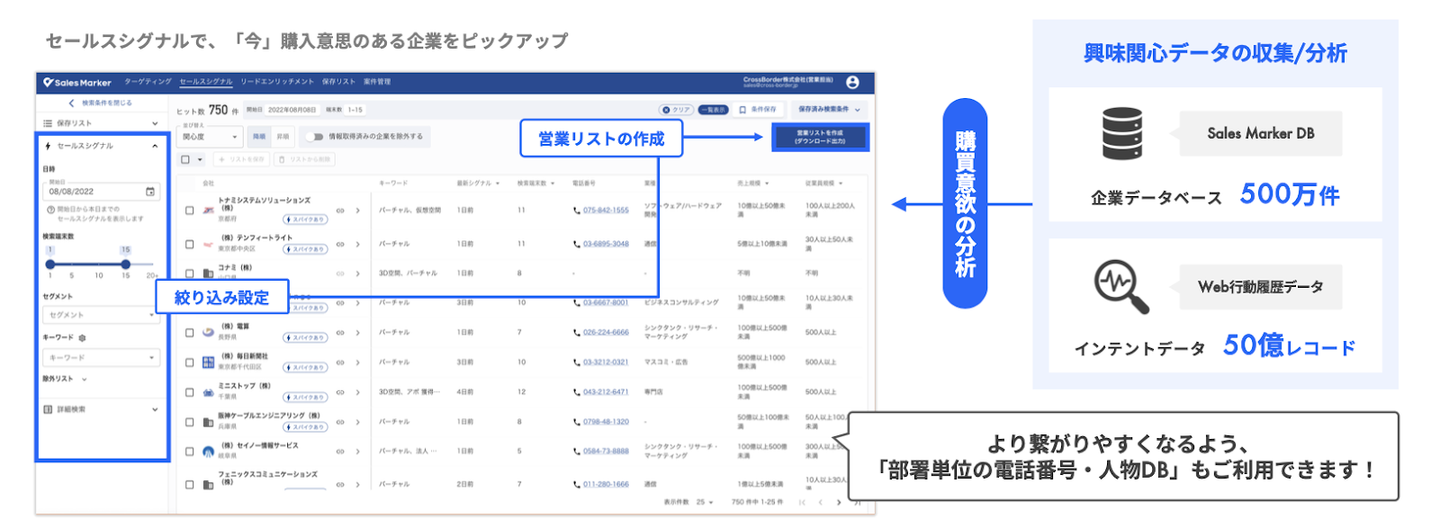Click the left handle of 検索端末数 slider
This screenshot has height=528, width=1440.
click(x=49, y=264)
